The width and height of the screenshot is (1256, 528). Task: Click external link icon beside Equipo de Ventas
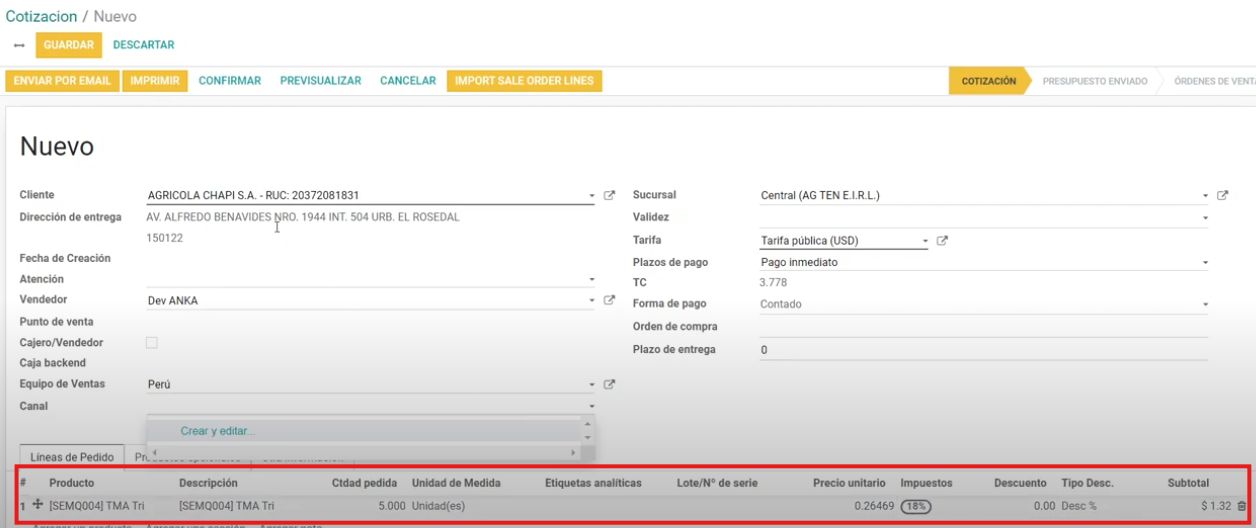pos(609,384)
